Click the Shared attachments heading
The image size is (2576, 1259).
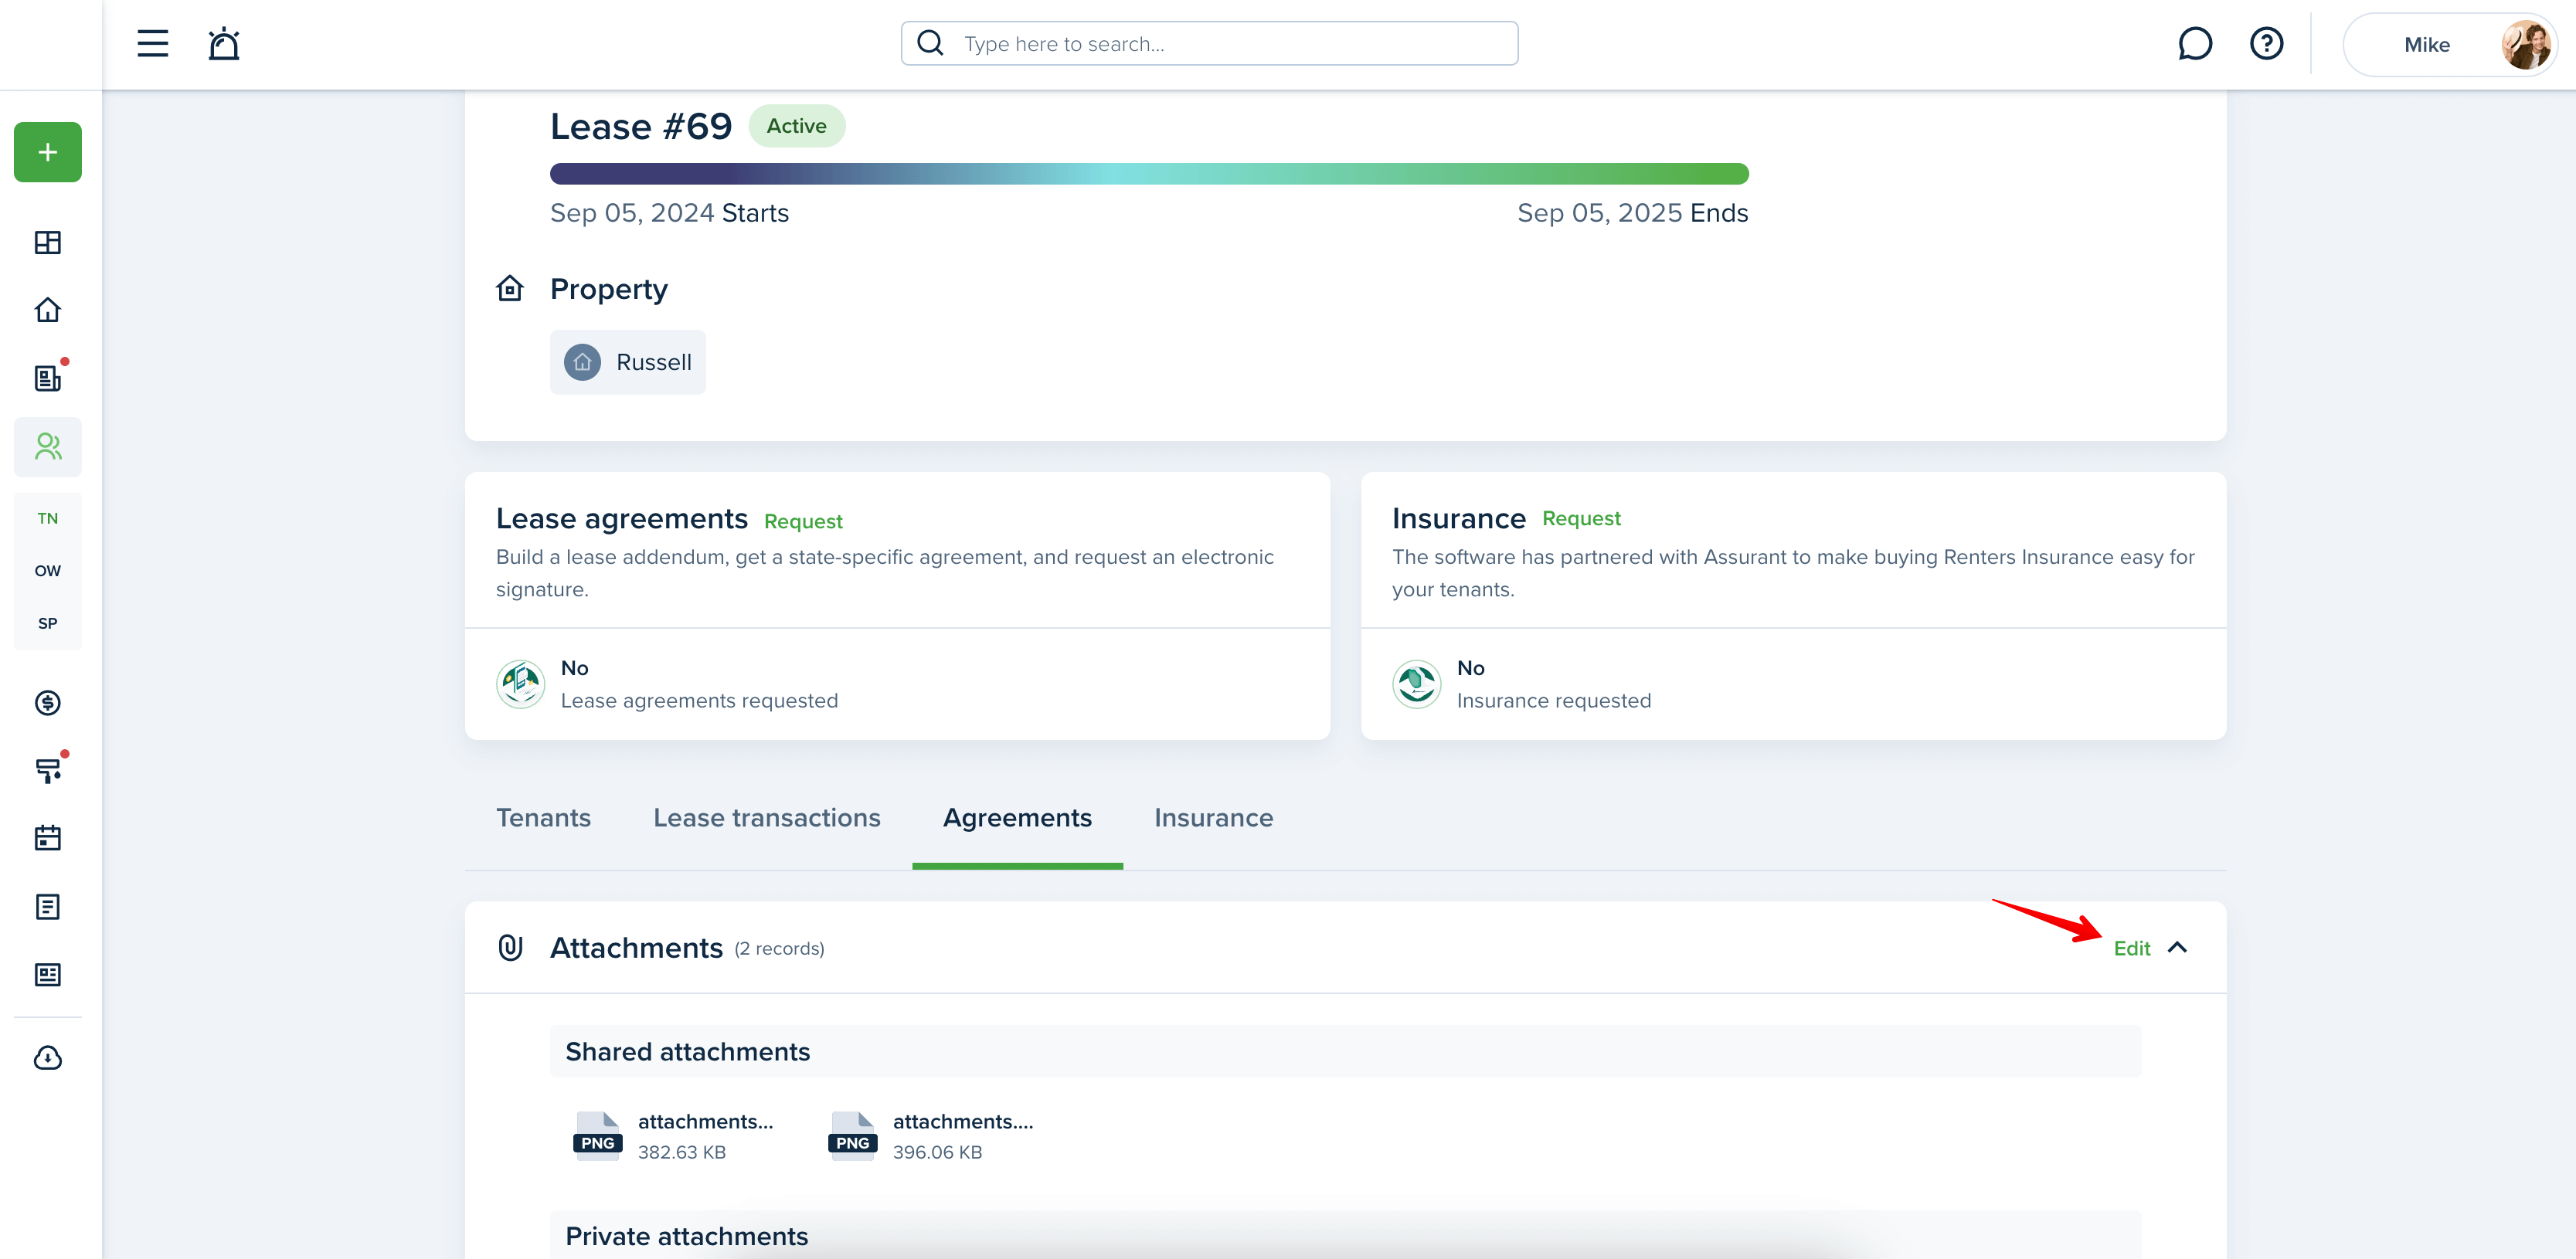[688, 1052]
